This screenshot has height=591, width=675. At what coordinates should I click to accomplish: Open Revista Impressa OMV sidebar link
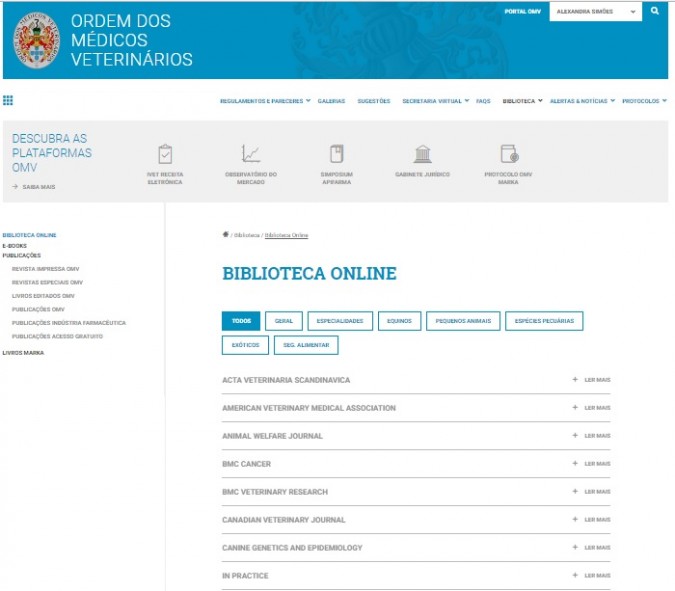click(x=46, y=269)
